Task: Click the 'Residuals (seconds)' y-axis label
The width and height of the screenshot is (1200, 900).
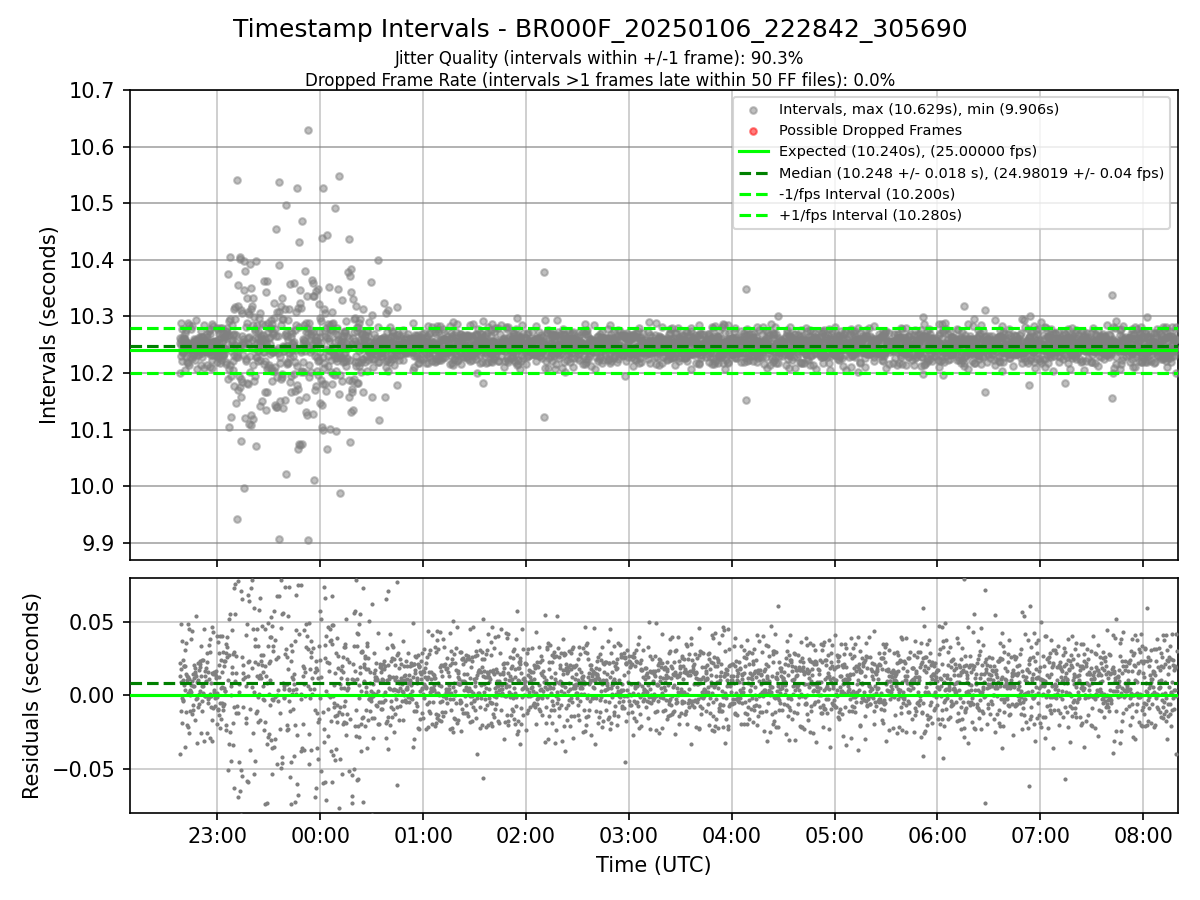Action: coord(31,696)
